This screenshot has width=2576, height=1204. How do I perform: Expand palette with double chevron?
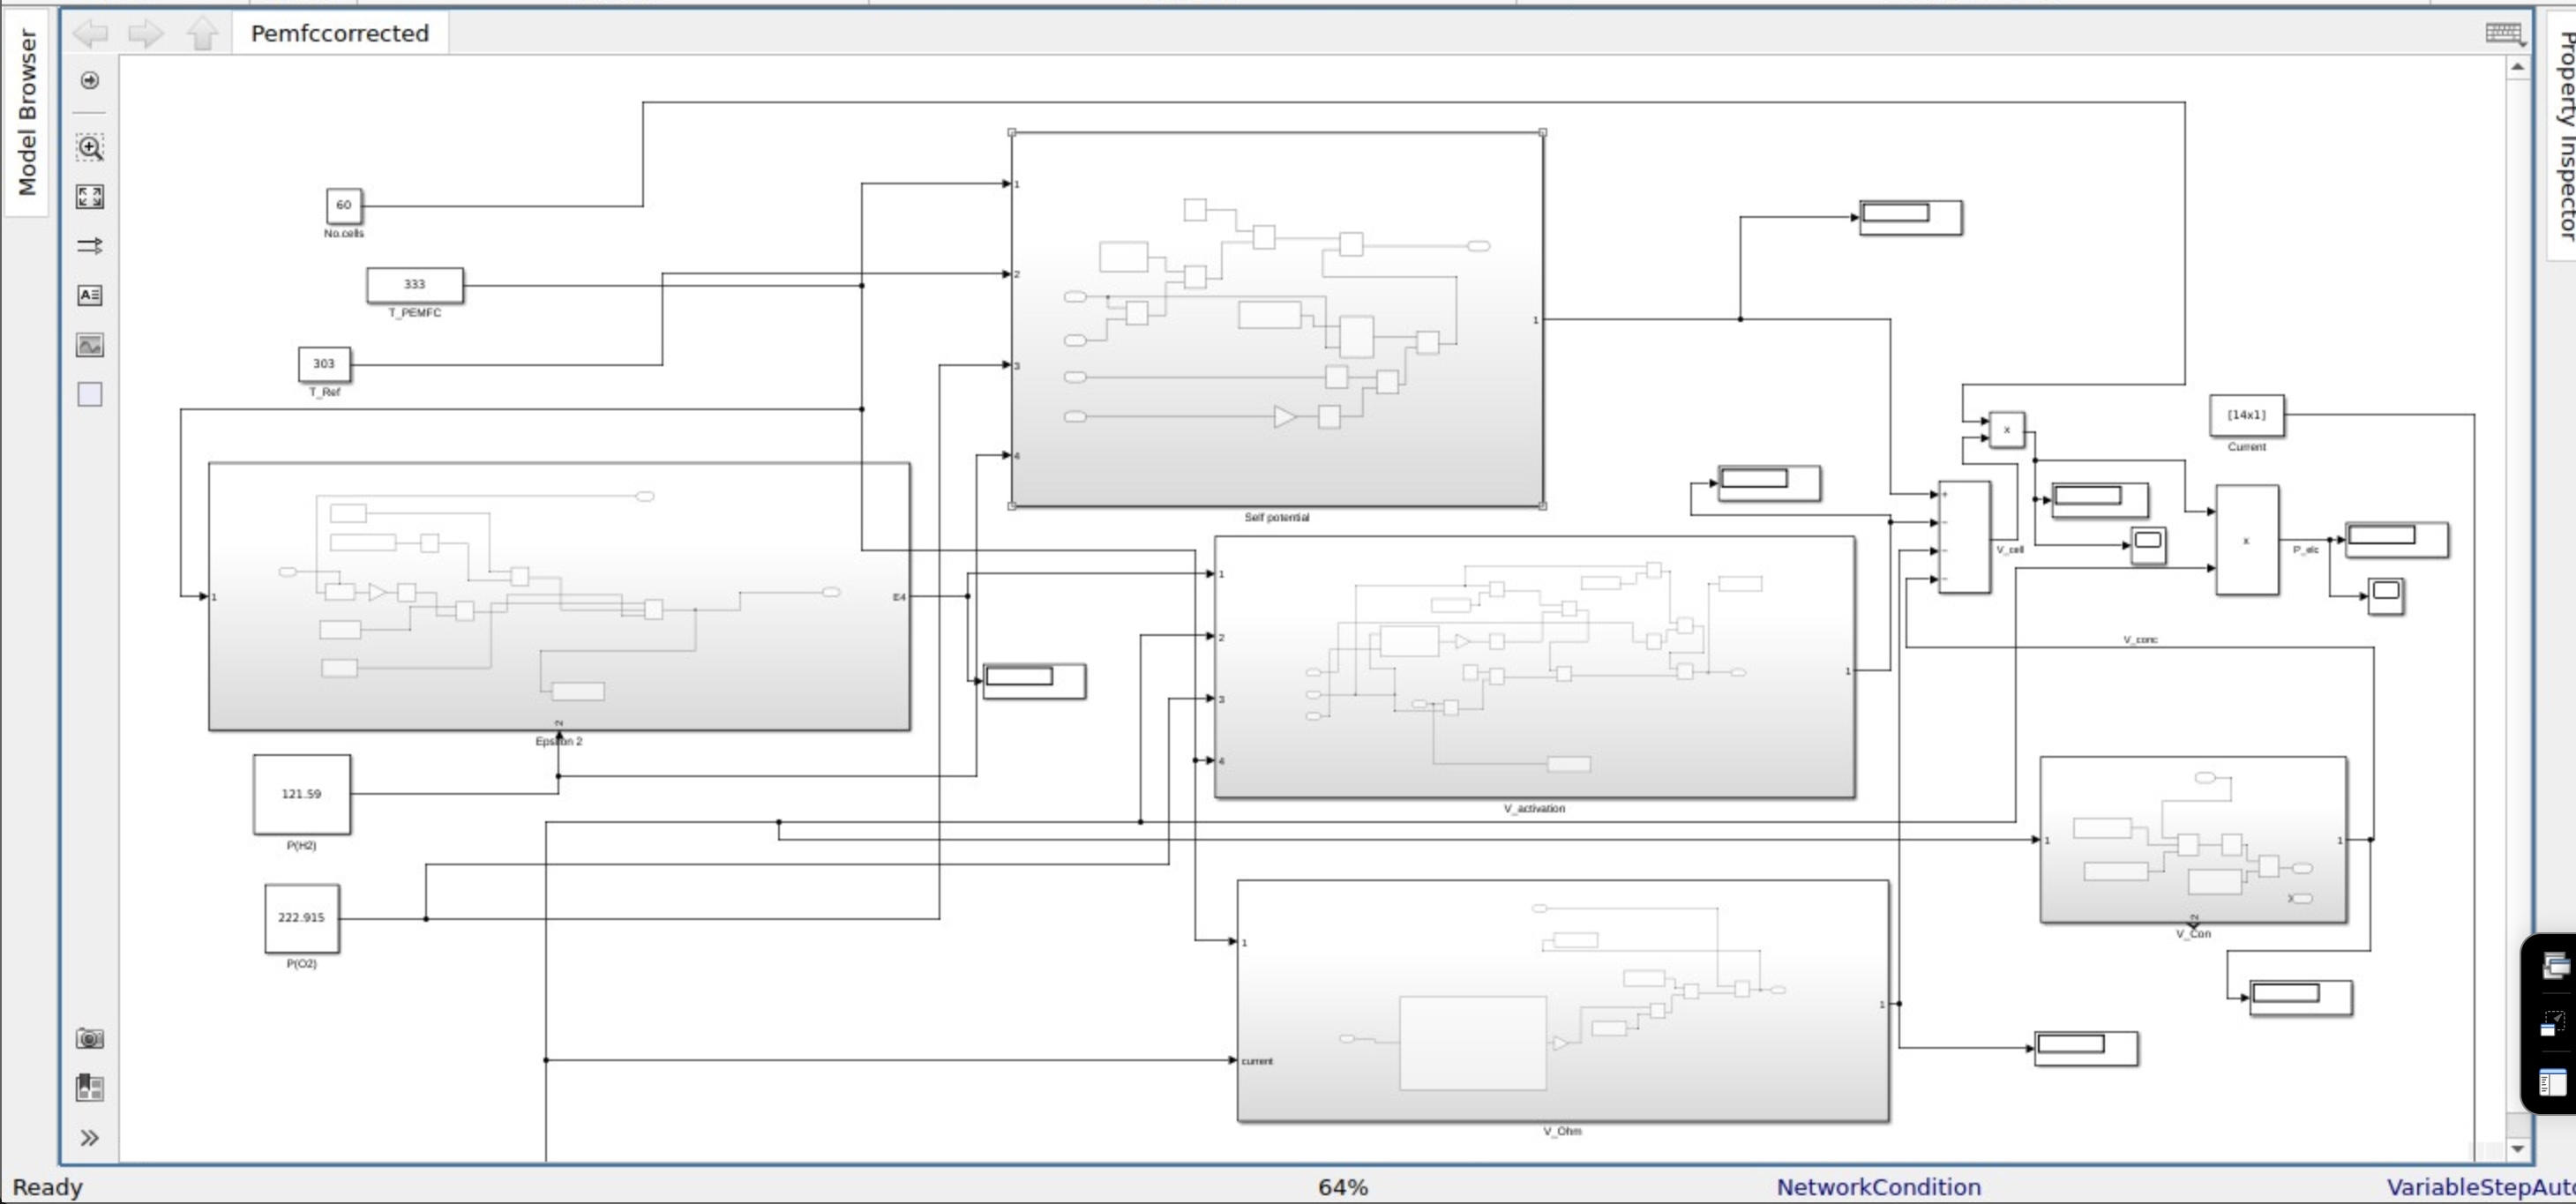tap(90, 1138)
